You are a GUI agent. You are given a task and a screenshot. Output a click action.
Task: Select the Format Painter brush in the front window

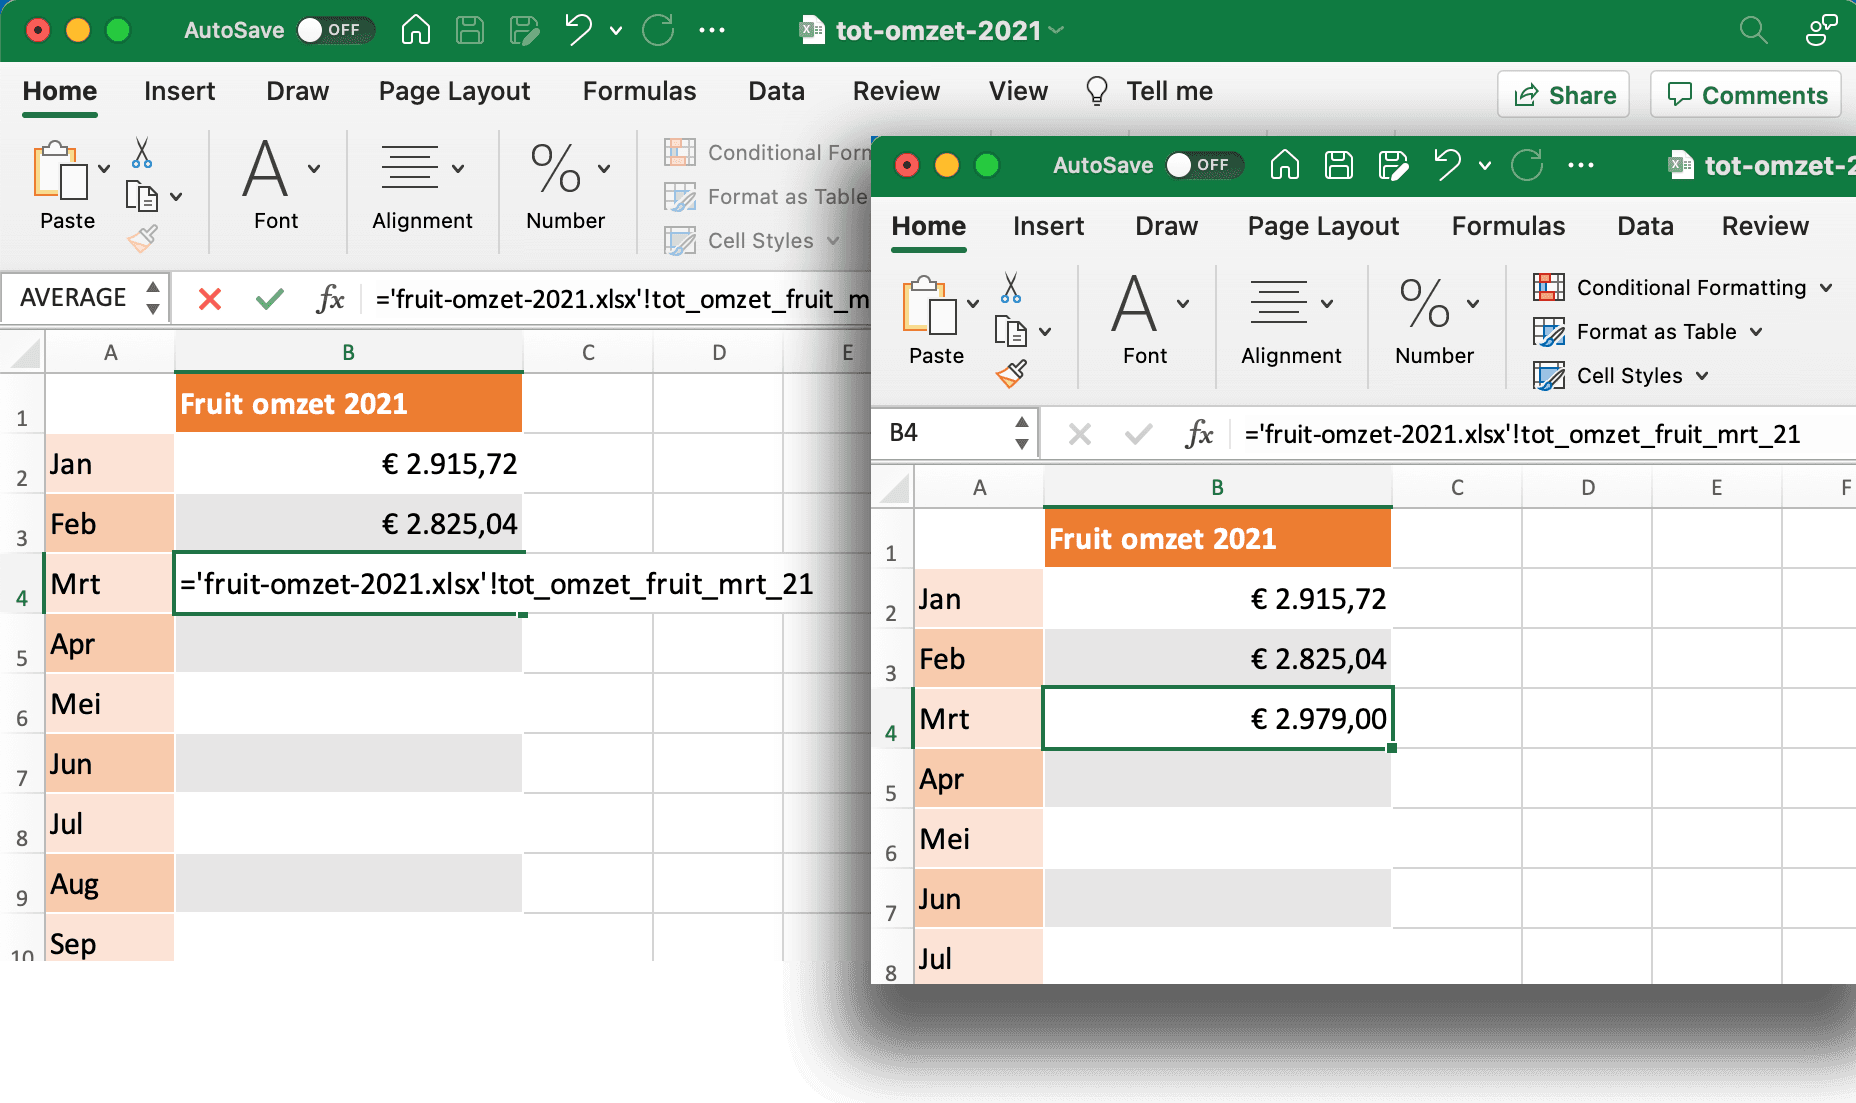pyautogui.click(x=1011, y=374)
